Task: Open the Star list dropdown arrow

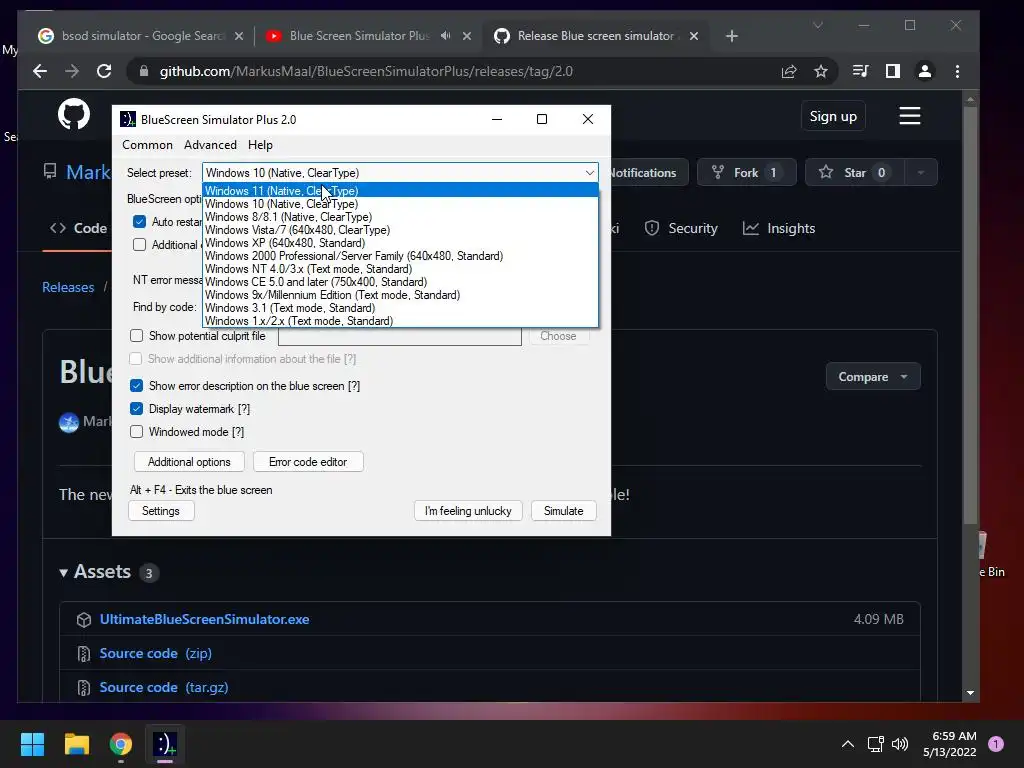Action: pyautogui.click(x=921, y=172)
